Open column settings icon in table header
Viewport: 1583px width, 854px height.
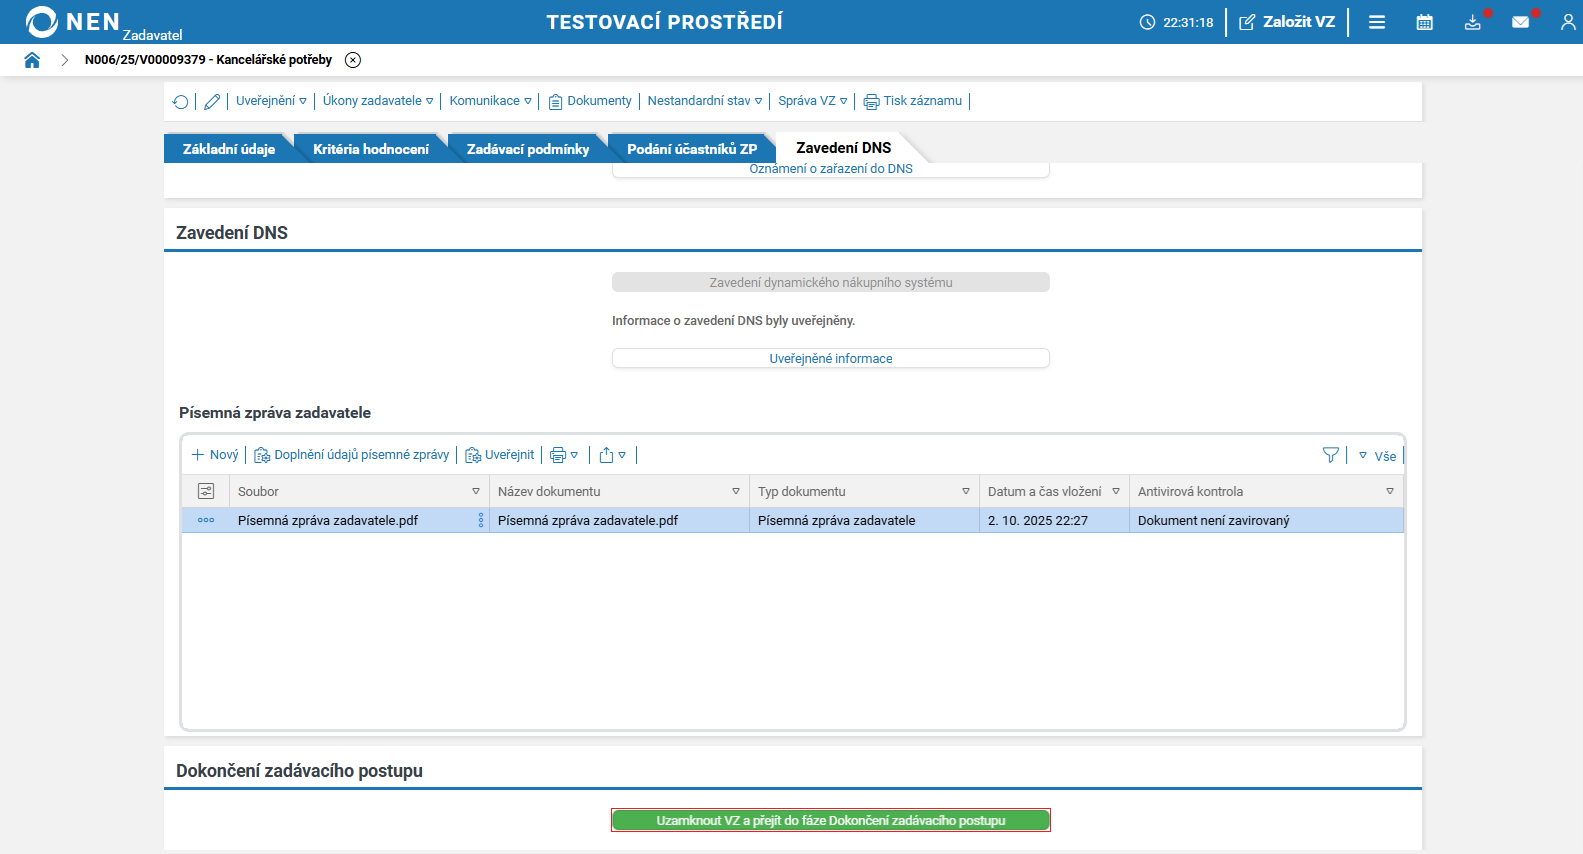pyautogui.click(x=206, y=491)
